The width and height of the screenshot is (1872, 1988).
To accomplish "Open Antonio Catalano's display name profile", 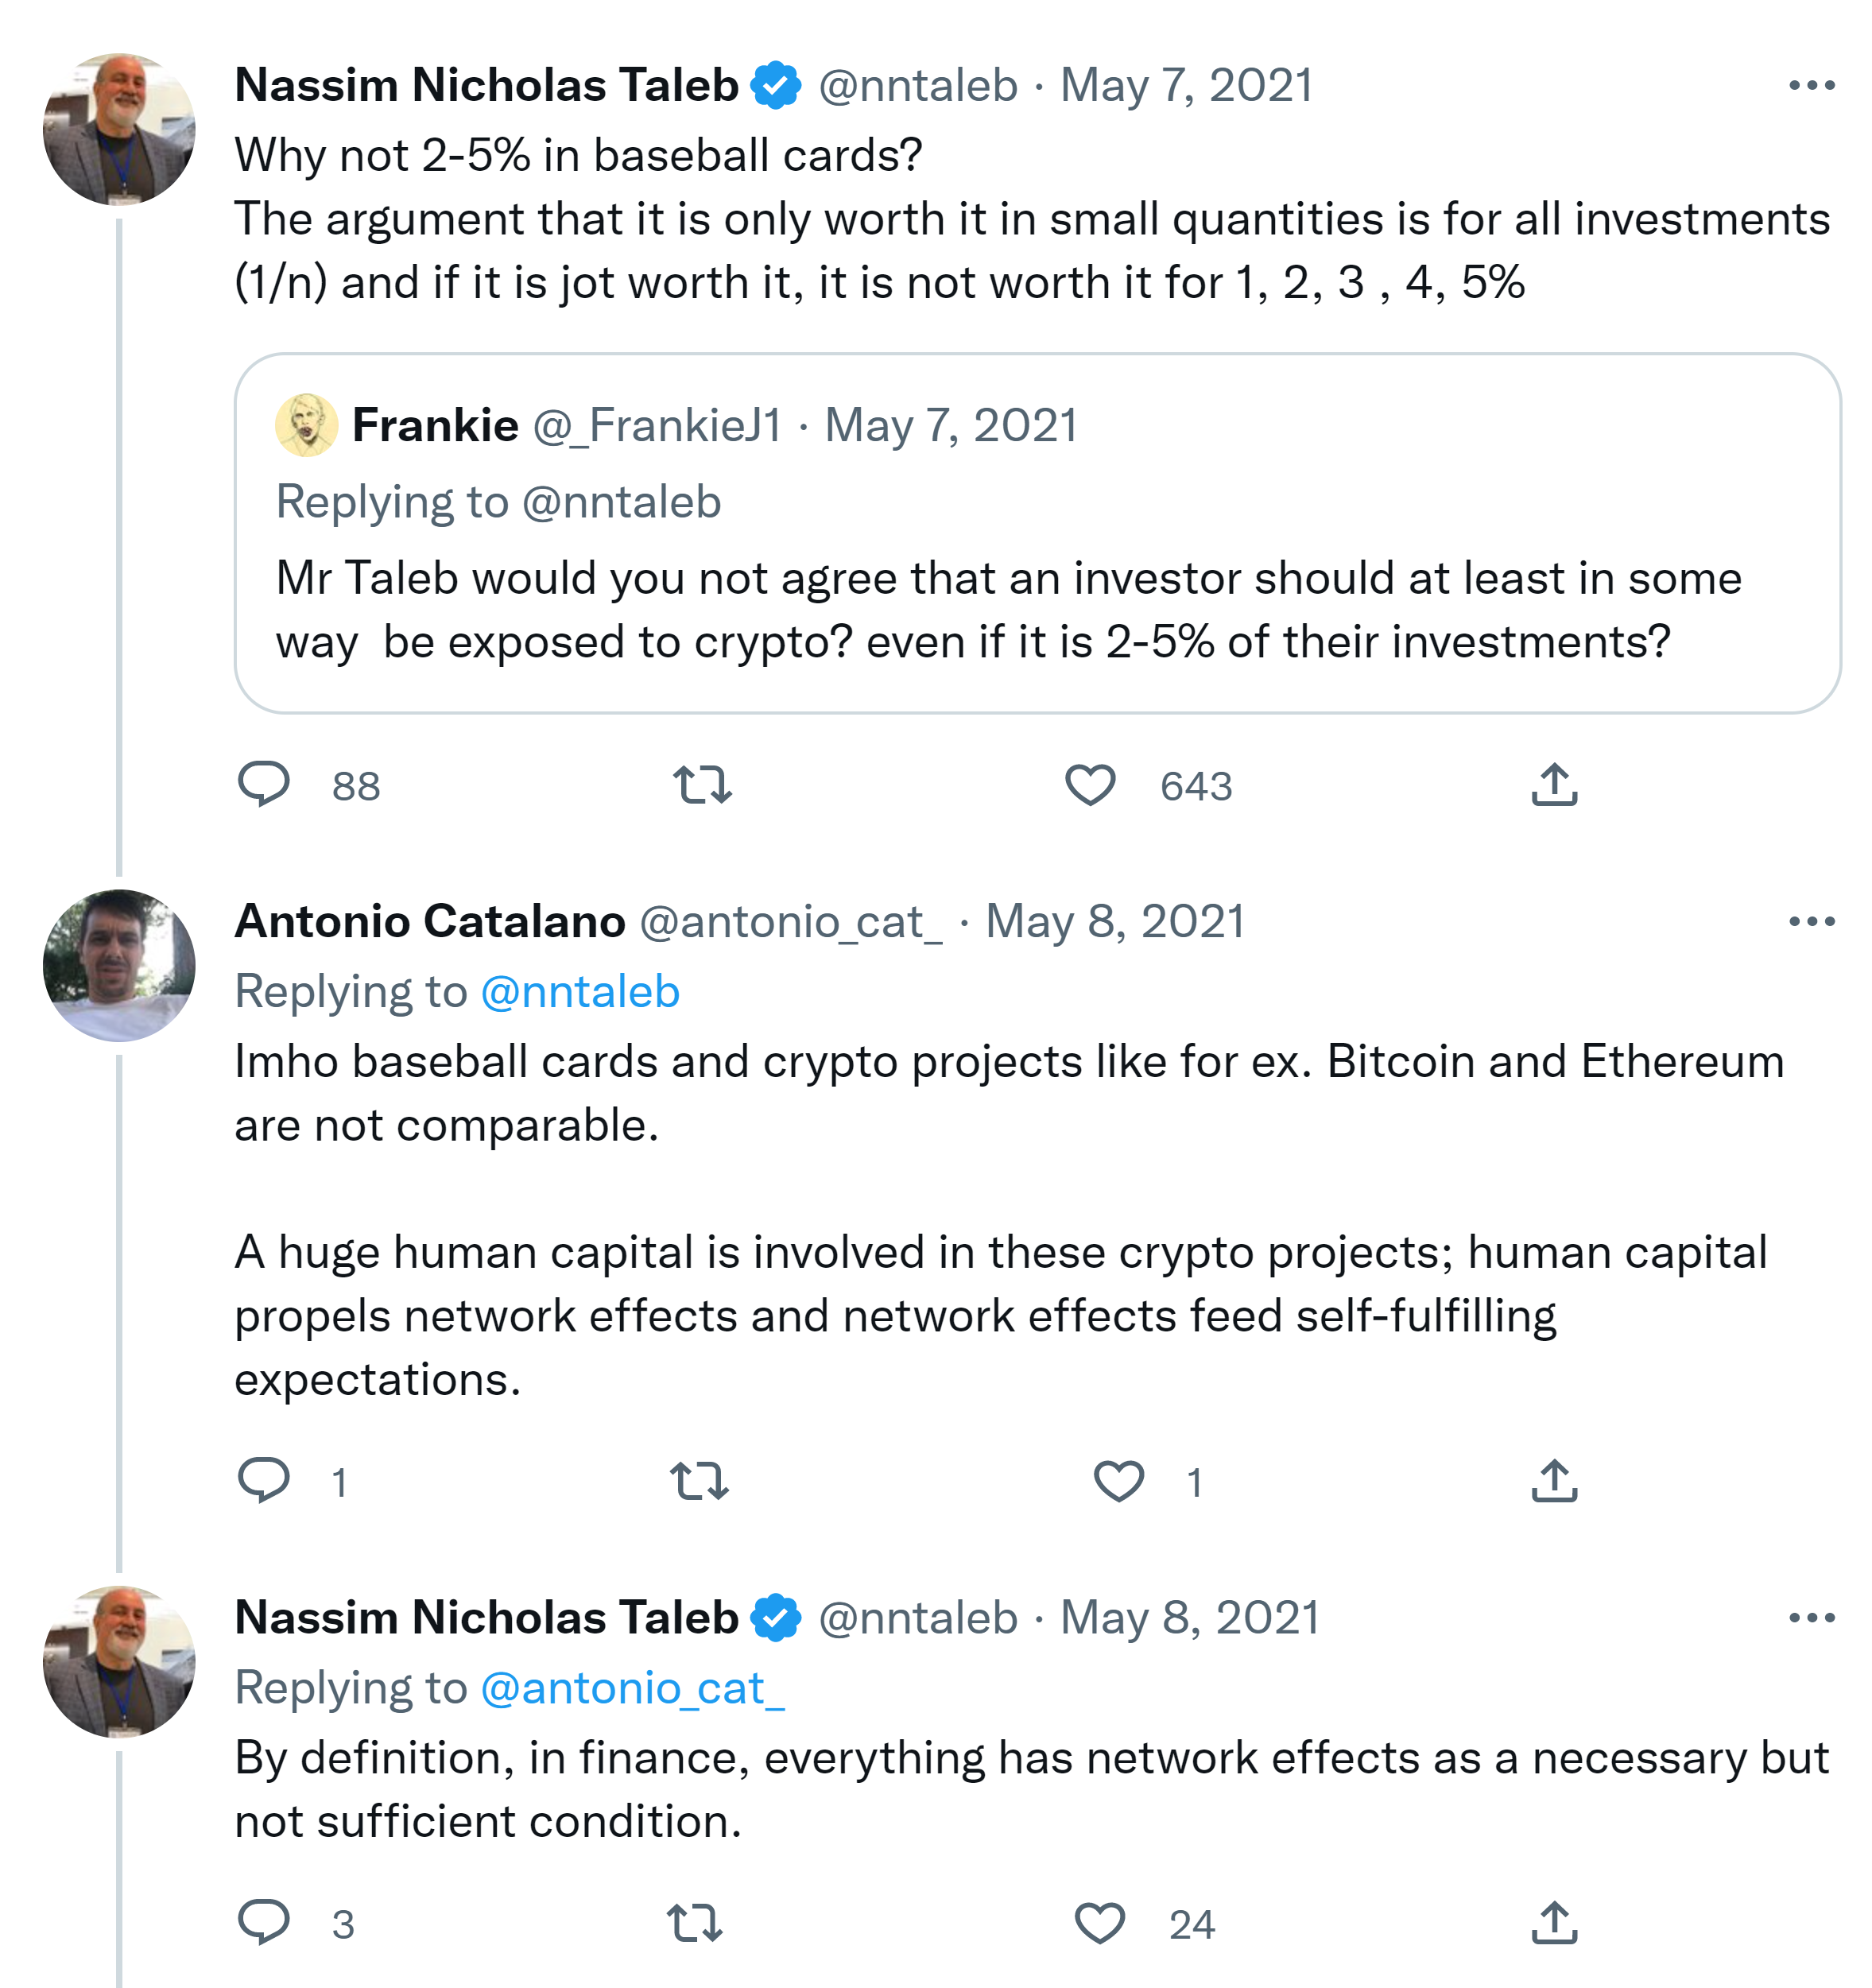I will click(x=430, y=921).
